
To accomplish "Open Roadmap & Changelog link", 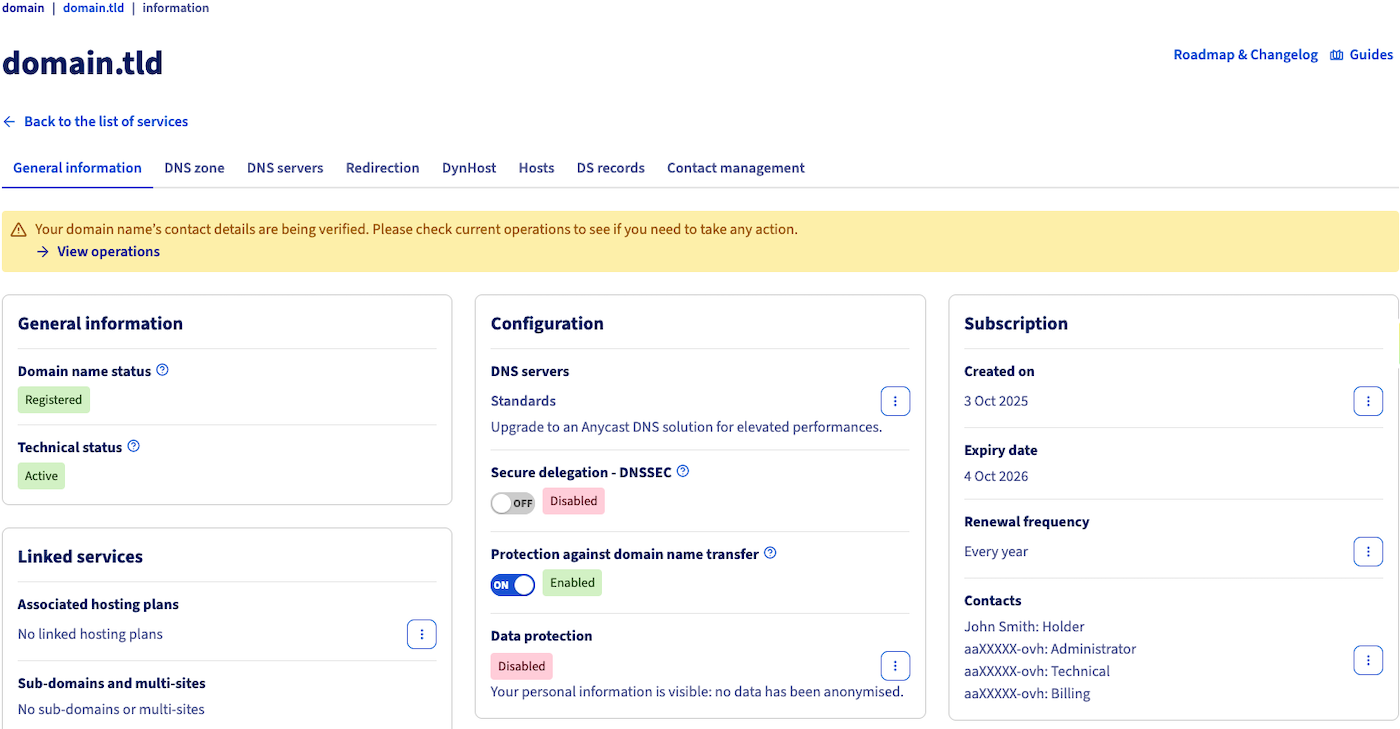I will click(1245, 55).
